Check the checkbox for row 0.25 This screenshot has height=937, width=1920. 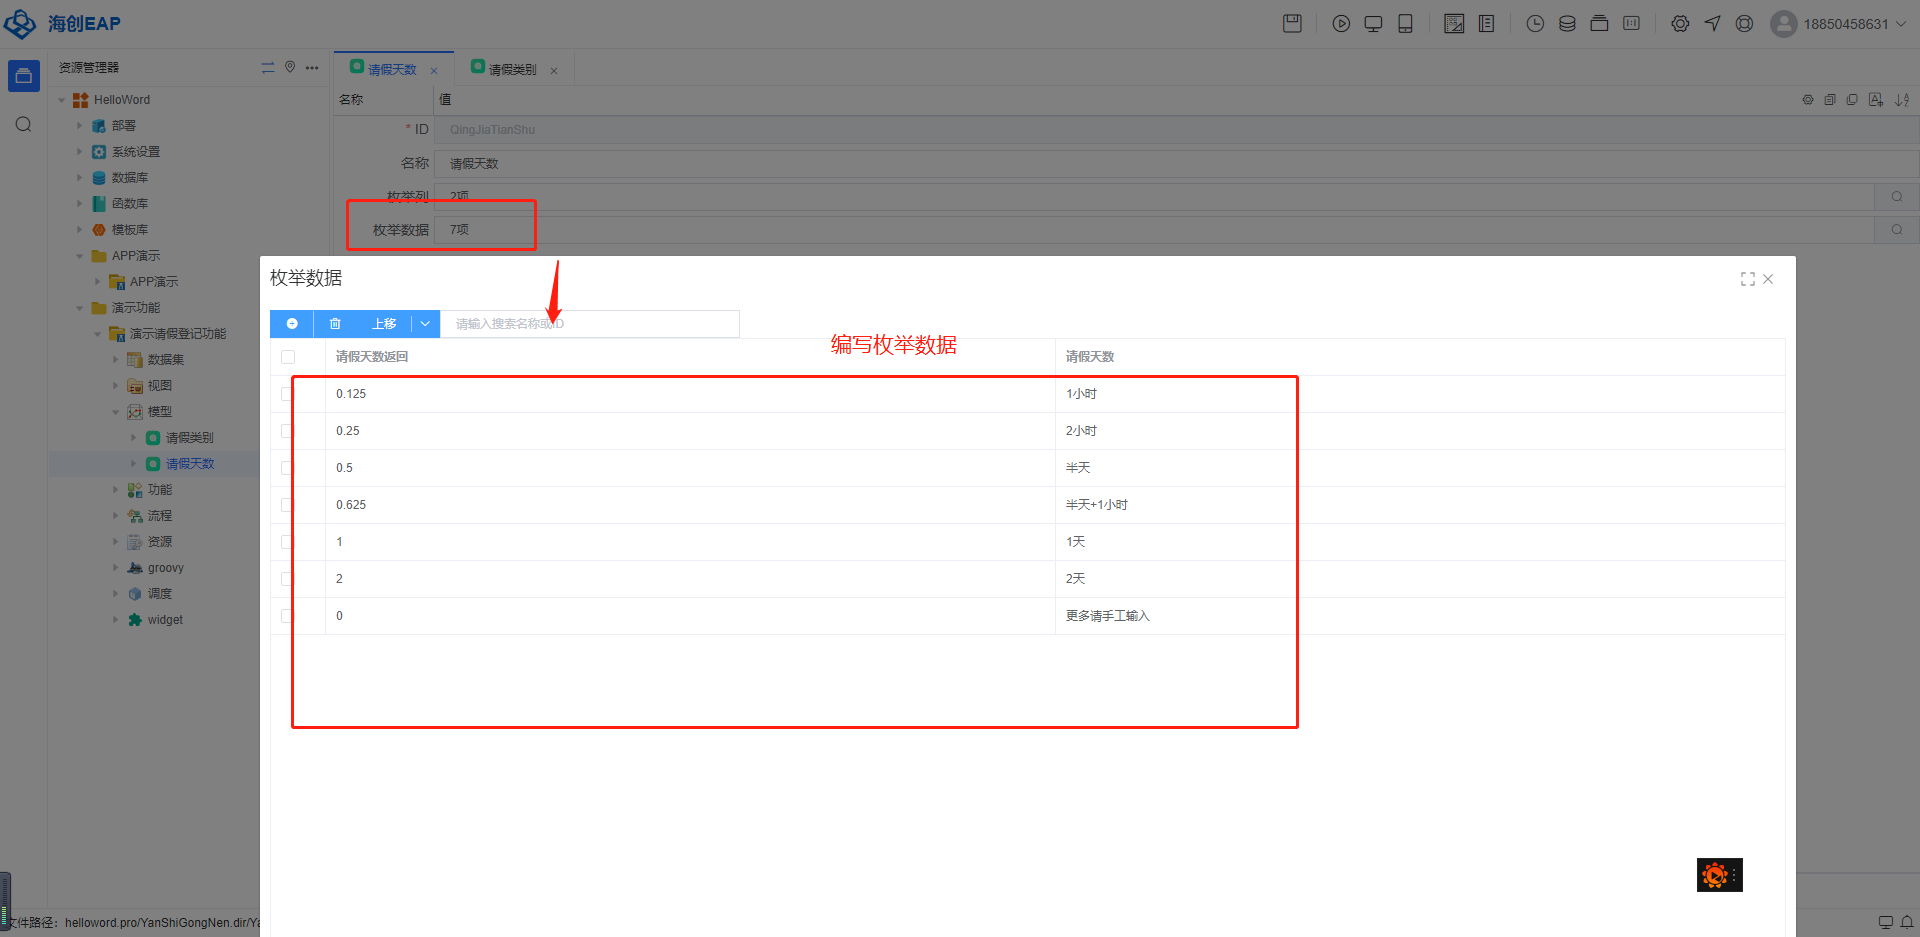tap(288, 431)
